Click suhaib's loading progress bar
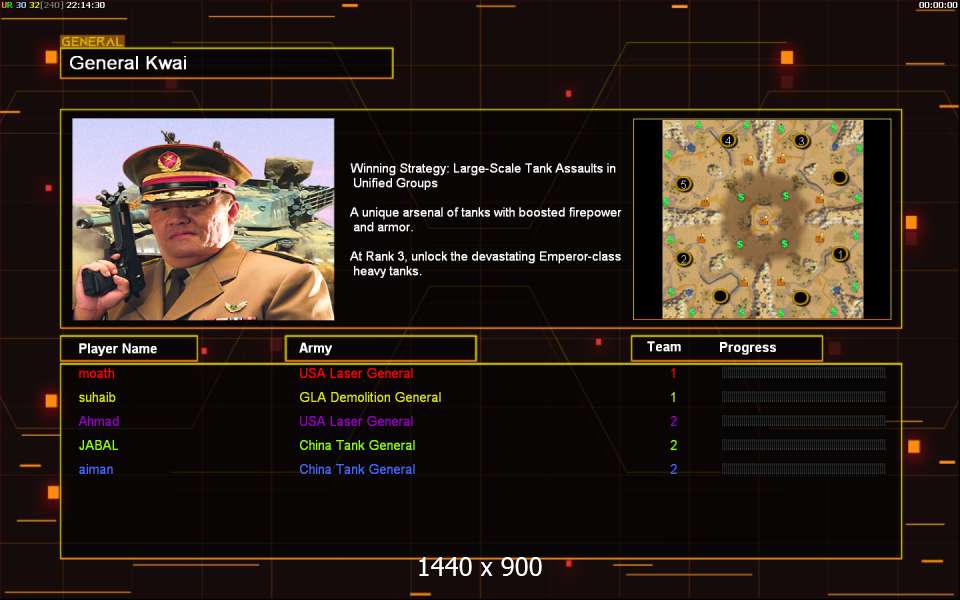Viewport: 960px width, 600px height. pyautogui.click(x=803, y=397)
